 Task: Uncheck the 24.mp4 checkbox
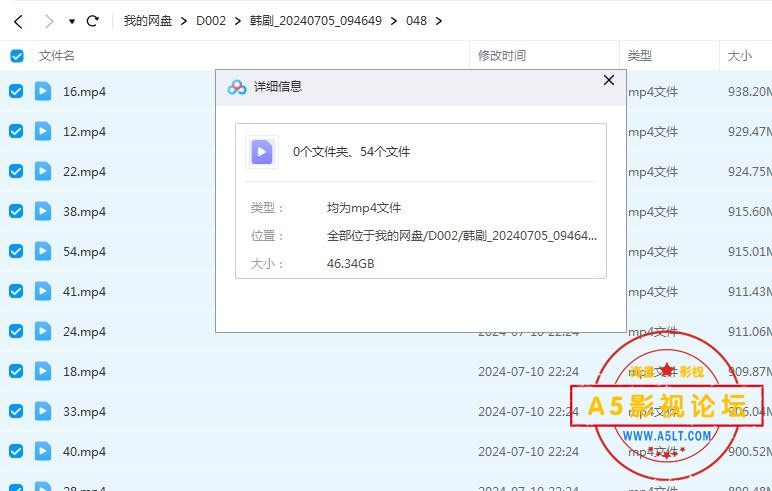coord(16,331)
